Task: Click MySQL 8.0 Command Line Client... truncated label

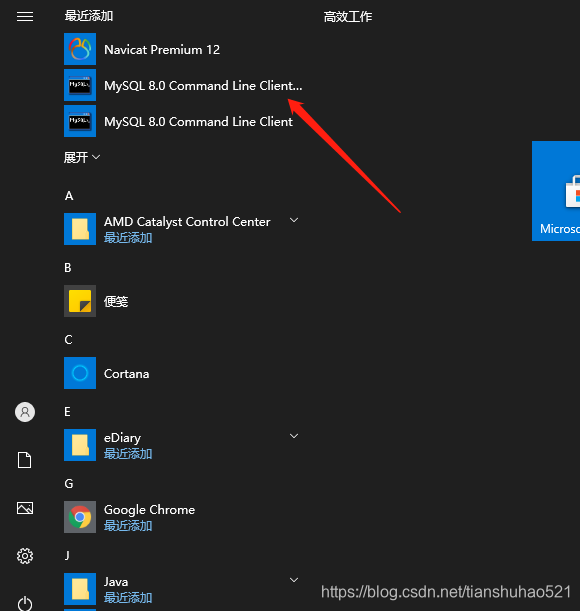Action: click(x=203, y=86)
